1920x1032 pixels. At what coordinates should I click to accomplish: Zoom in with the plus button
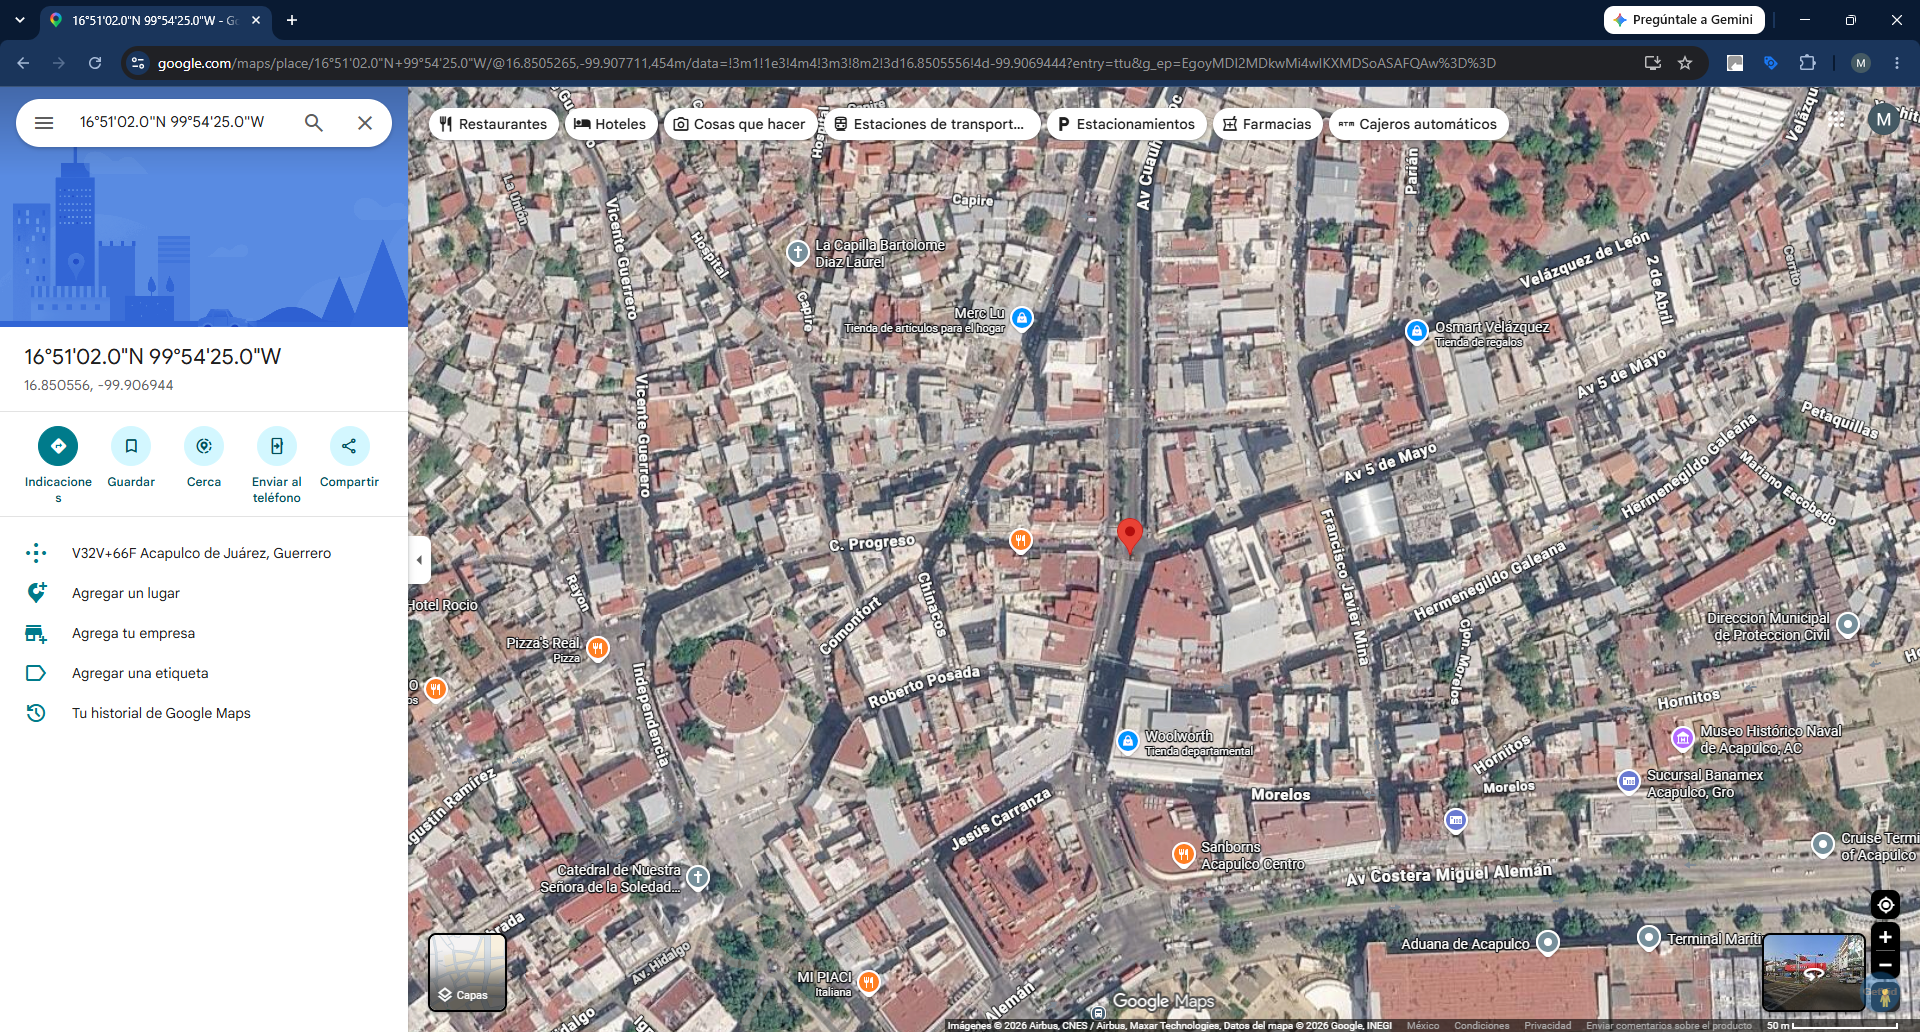point(1885,937)
